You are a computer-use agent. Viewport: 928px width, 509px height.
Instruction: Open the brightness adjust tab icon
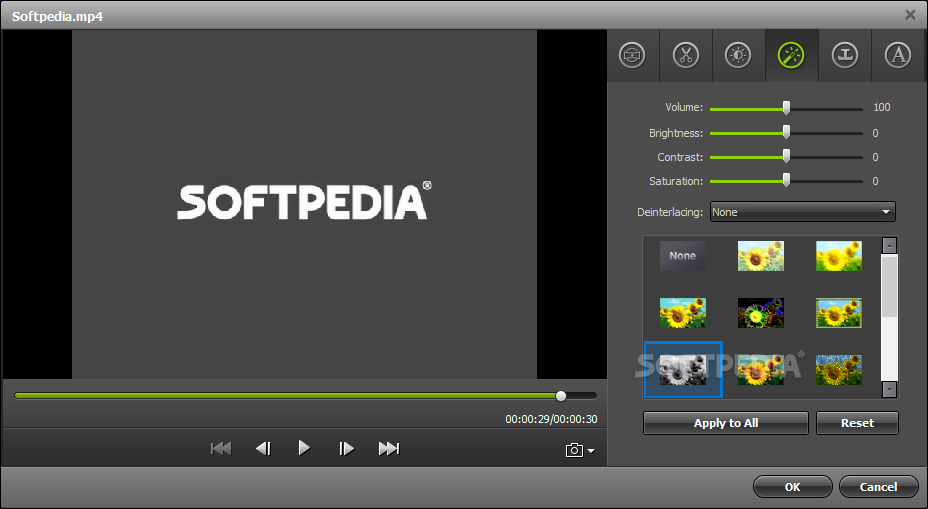pos(738,56)
